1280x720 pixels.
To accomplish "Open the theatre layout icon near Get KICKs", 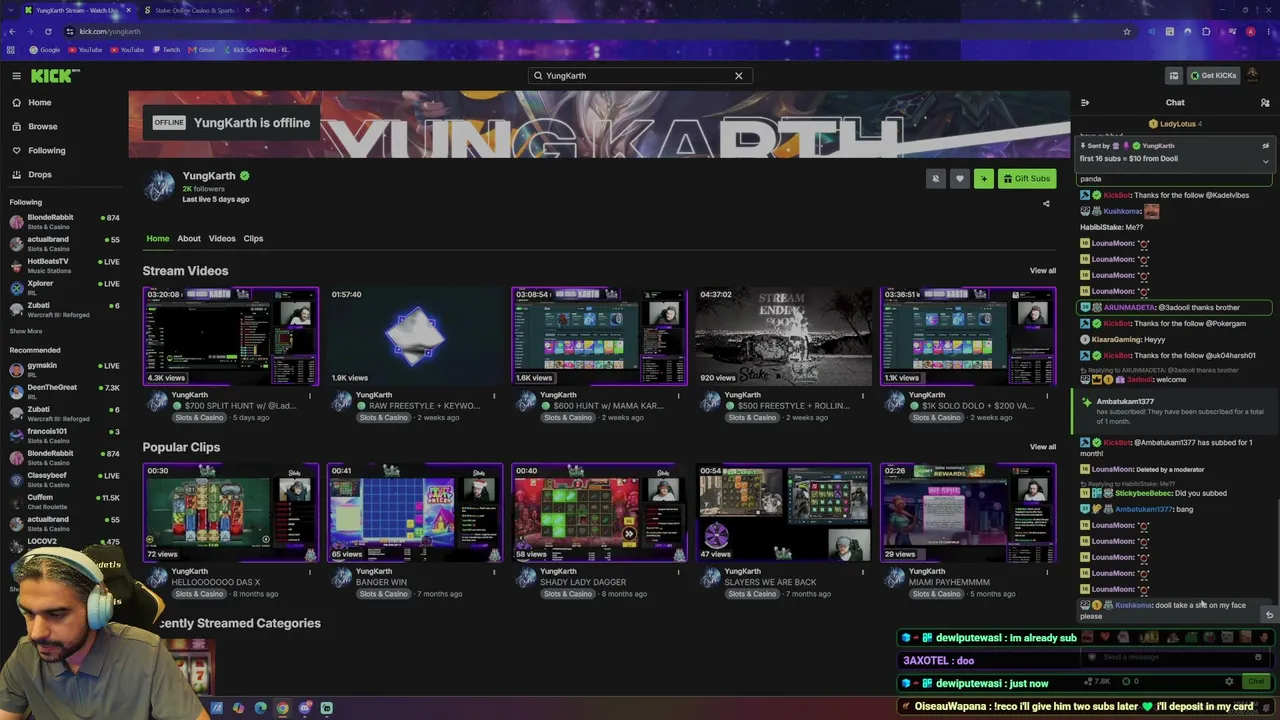I will click(x=1174, y=76).
